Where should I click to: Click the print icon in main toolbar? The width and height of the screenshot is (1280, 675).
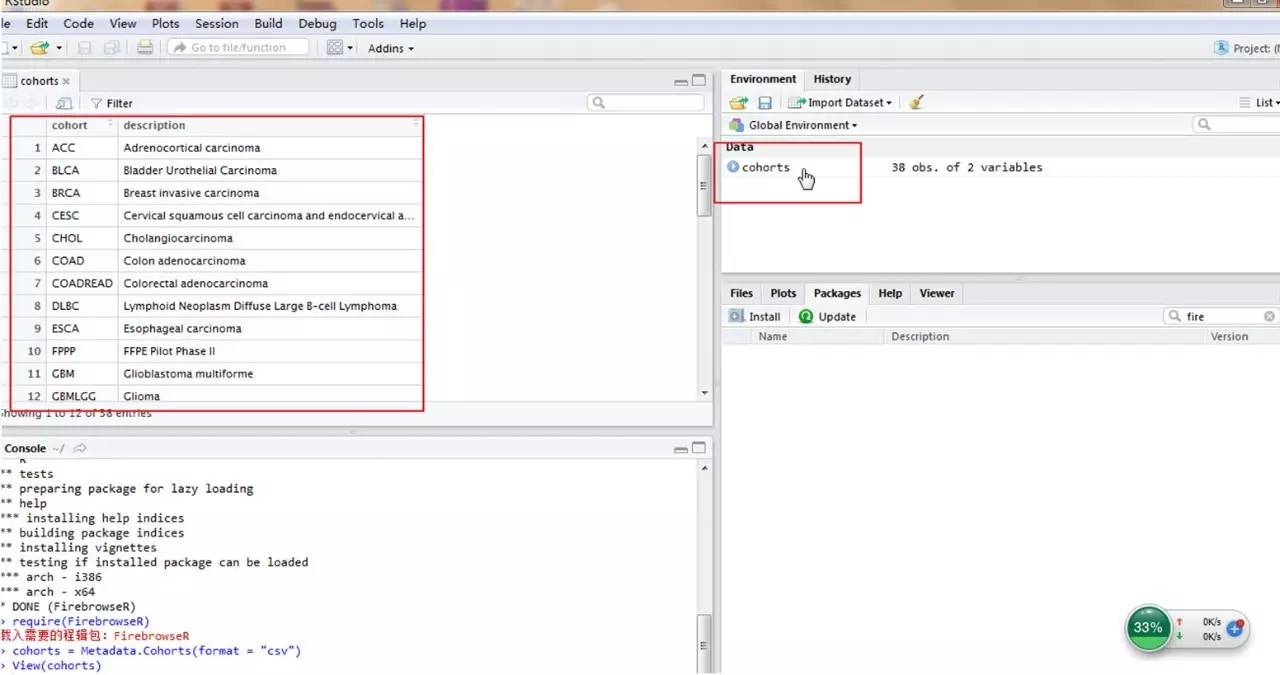pos(145,48)
